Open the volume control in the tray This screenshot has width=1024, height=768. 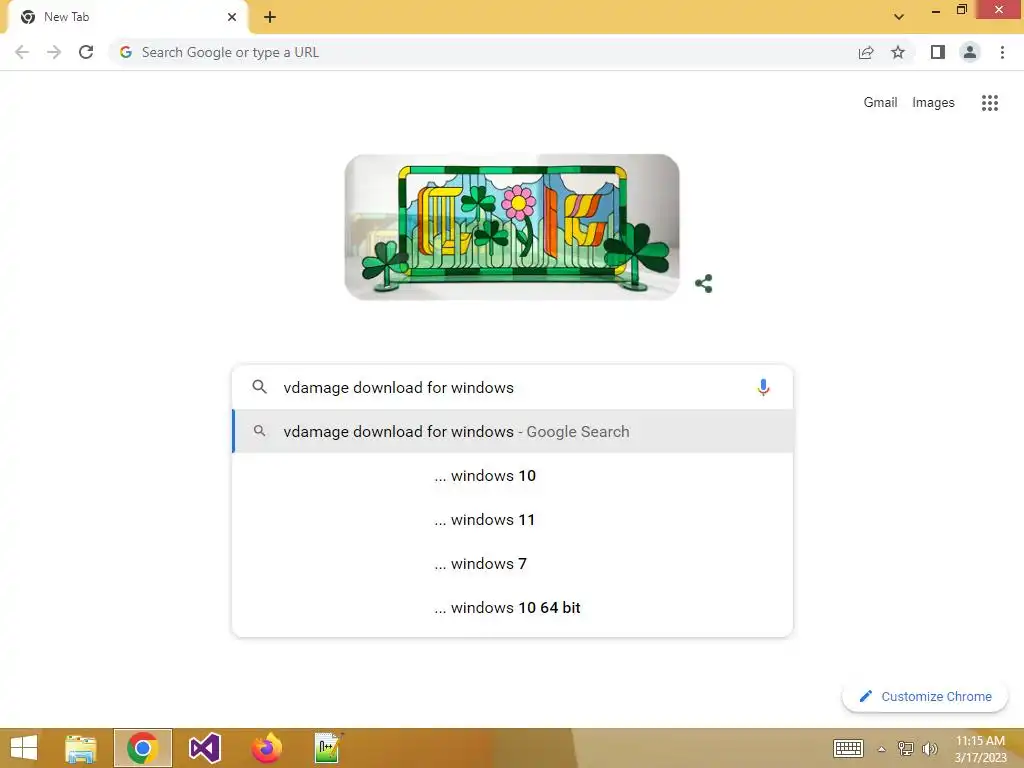(929, 748)
